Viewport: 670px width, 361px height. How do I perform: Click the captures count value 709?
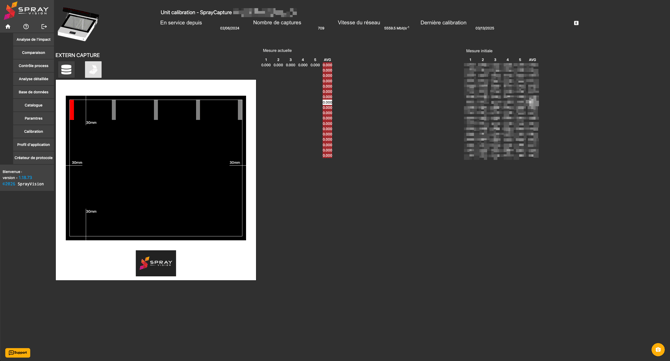[321, 28]
